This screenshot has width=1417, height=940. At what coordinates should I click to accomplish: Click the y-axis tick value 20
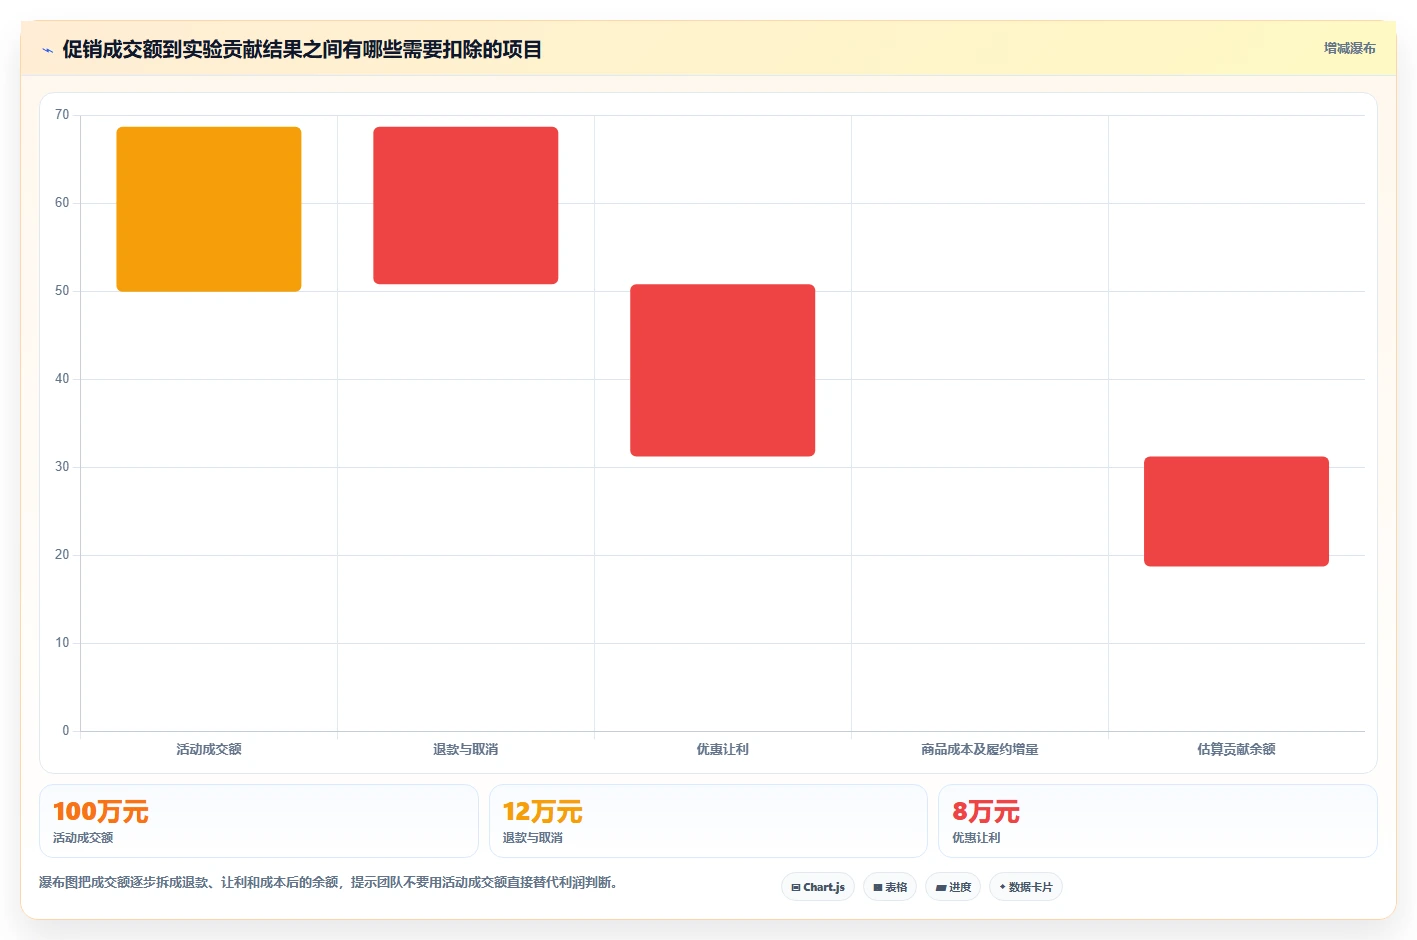pos(62,555)
